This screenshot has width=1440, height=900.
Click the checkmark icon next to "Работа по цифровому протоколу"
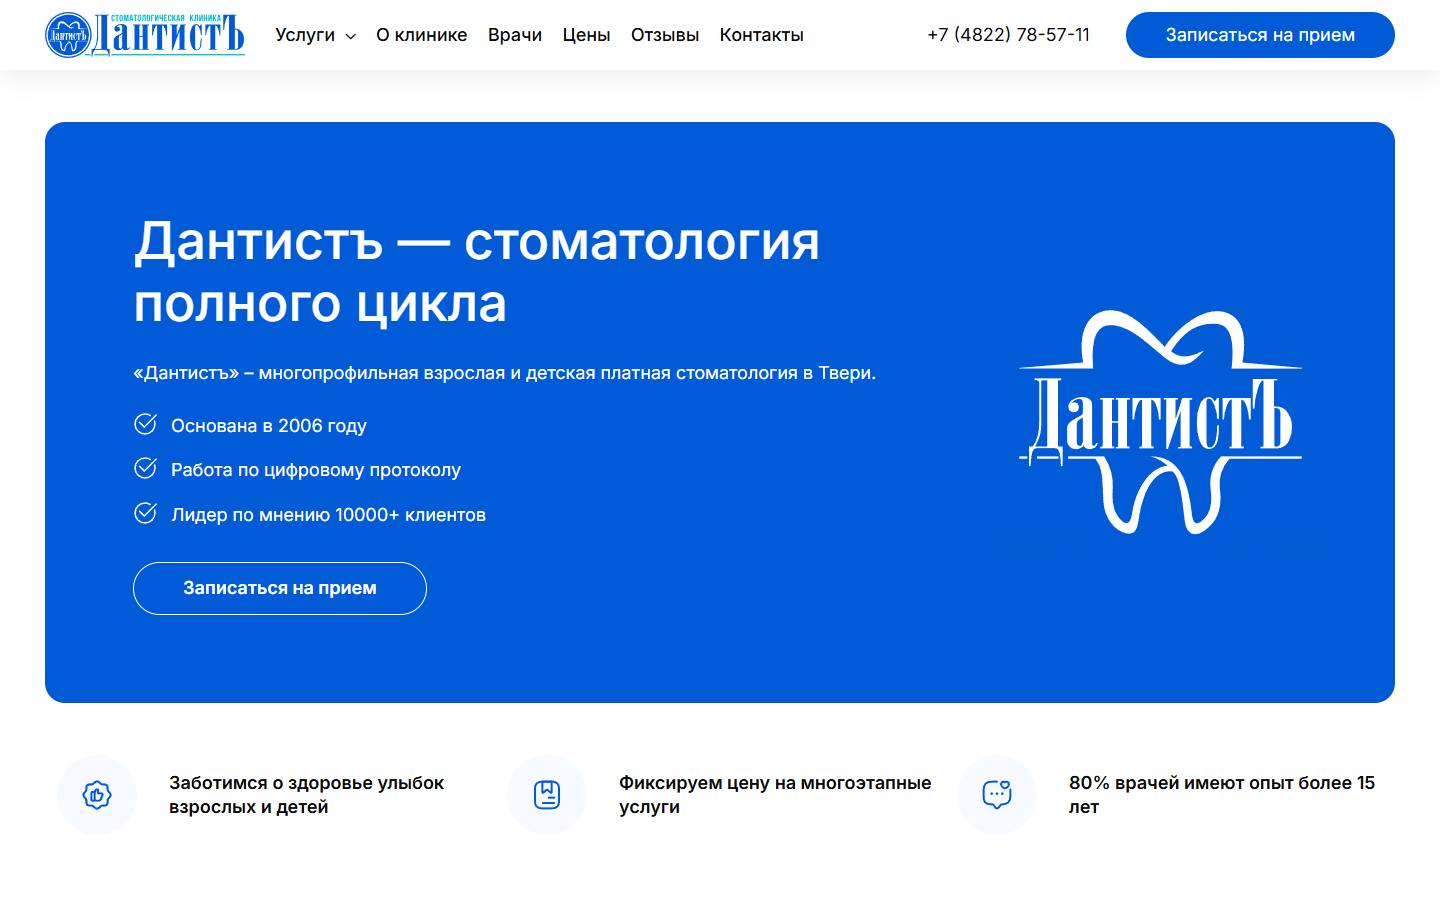pyautogui.click(x=146, y=468)
